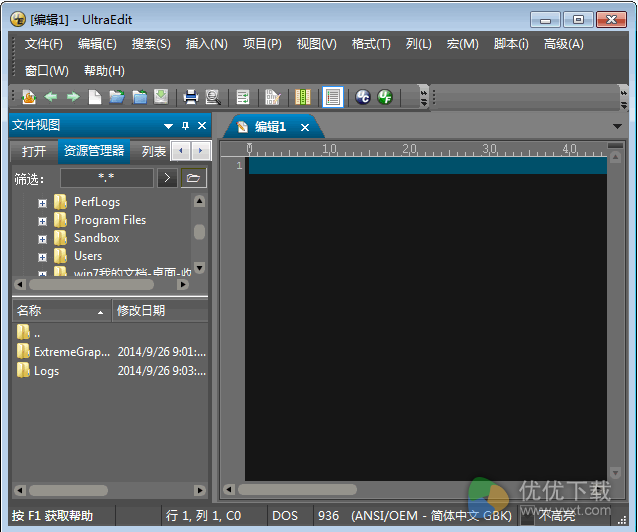Click the hex edit mode icon
638x532 pixels.
tap(272, 97)
